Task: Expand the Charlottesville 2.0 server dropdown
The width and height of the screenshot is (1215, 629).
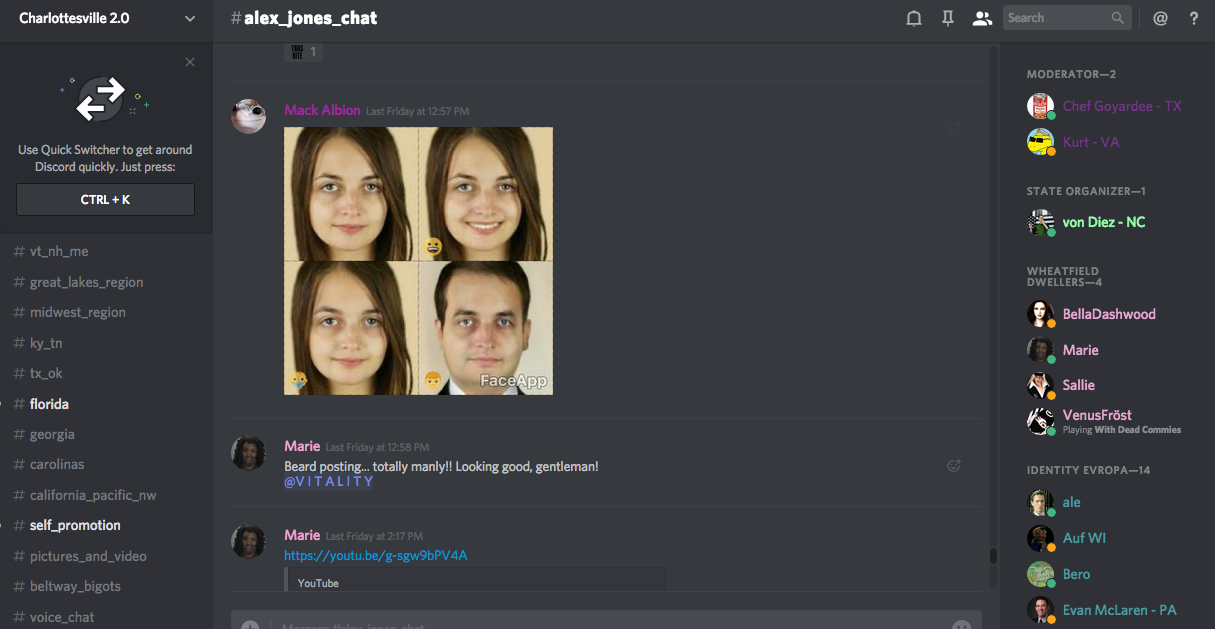Action: point(190,18)
